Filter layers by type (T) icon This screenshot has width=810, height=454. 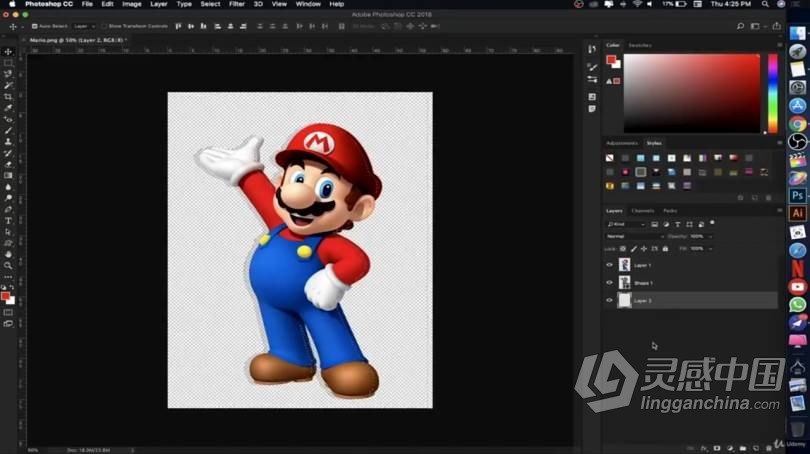(678, 224)
